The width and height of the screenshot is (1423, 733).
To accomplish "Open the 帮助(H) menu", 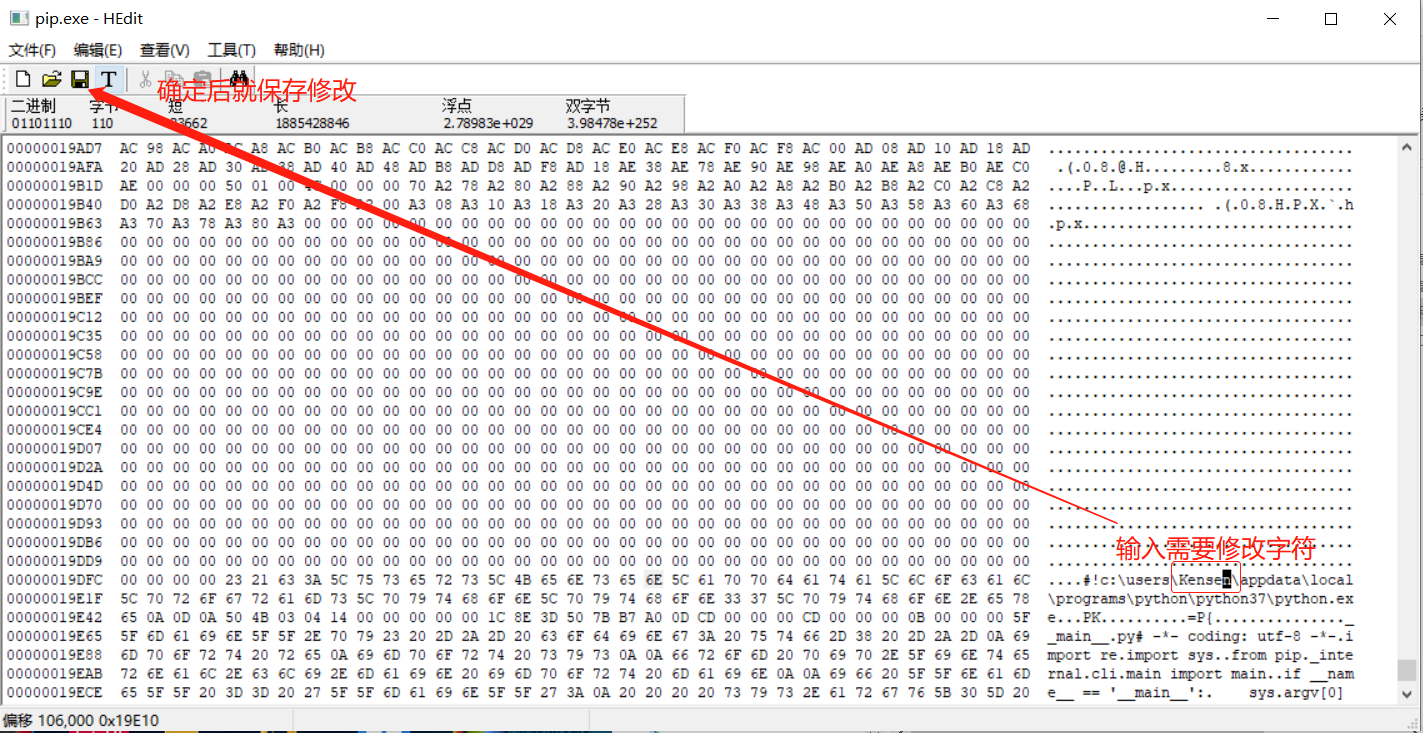I will (298, 50).
